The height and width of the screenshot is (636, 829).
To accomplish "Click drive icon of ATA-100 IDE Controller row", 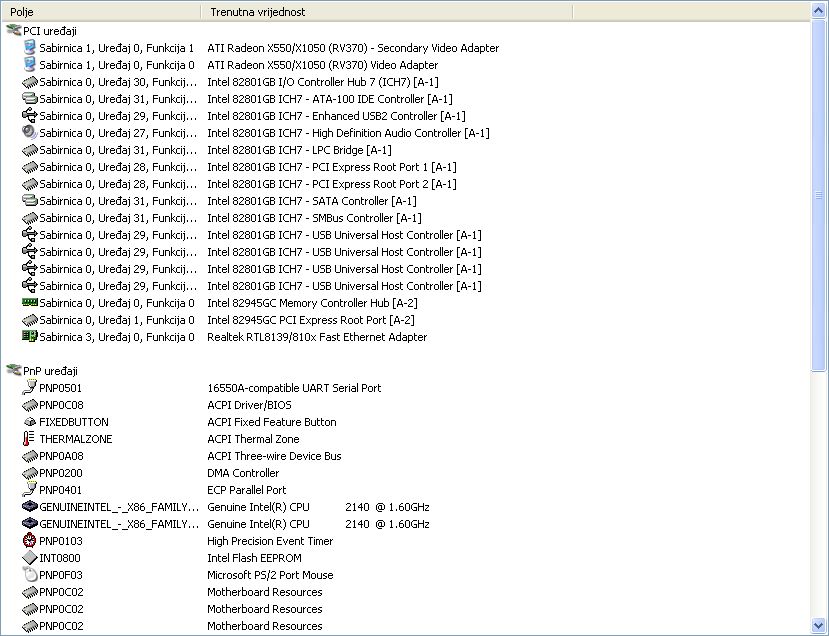I will [30, 99].
